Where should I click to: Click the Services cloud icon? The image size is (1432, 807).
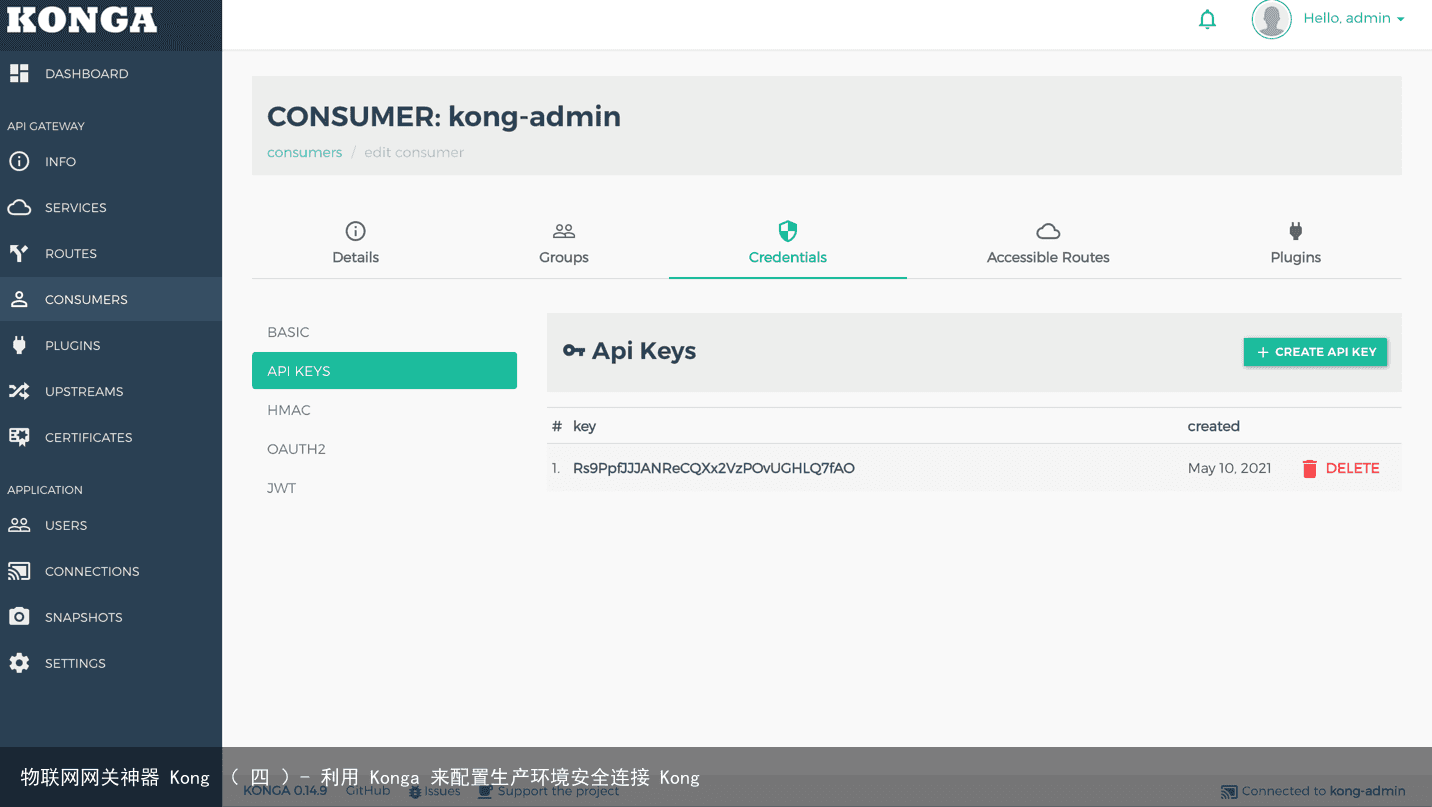[19, 207]
